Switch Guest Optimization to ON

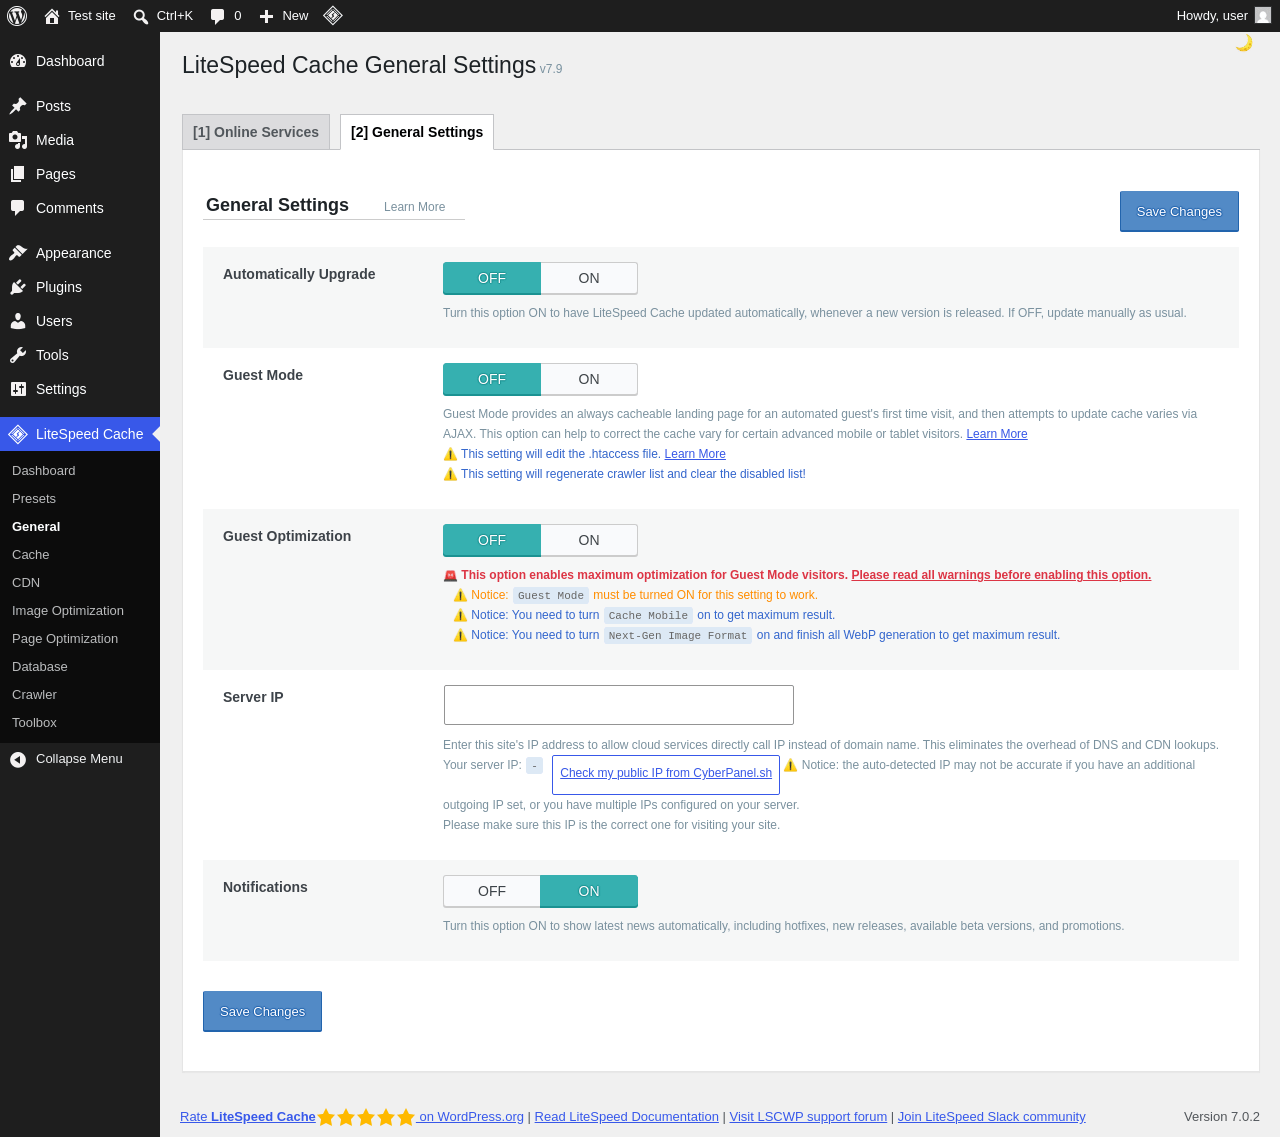point(589,540)
